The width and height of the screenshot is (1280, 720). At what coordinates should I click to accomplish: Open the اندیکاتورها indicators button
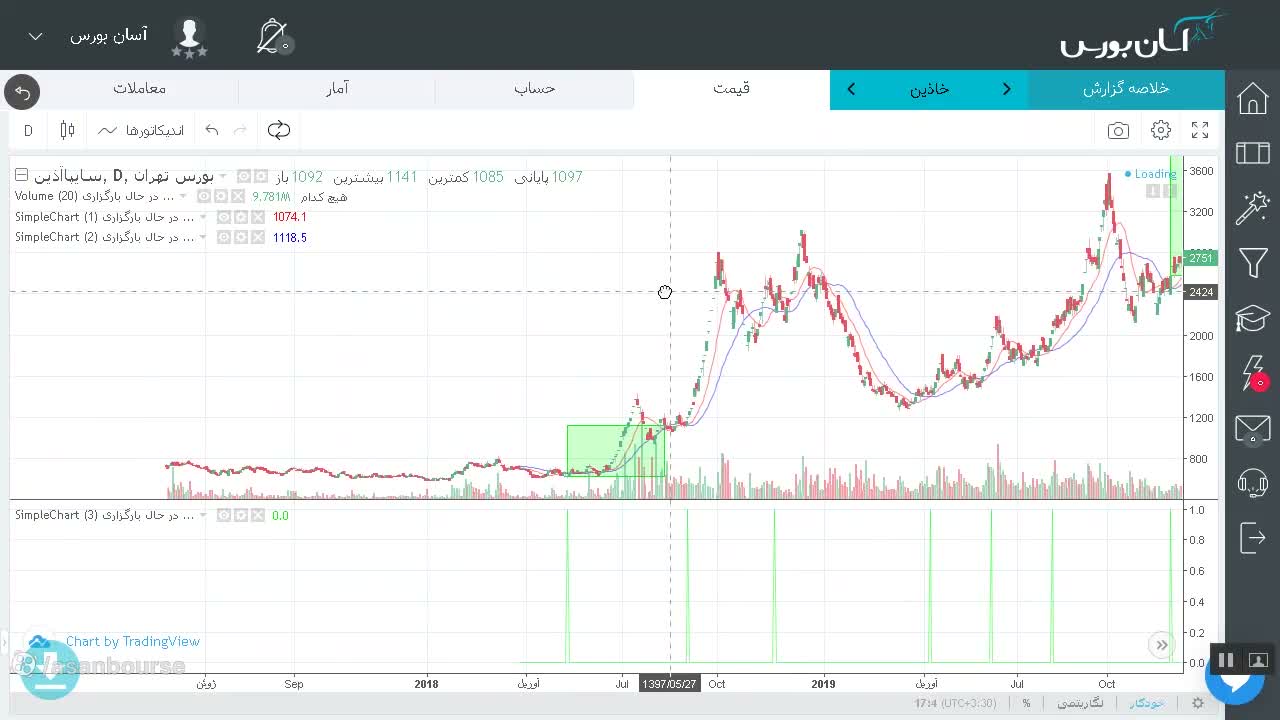(x=141, y=130)
